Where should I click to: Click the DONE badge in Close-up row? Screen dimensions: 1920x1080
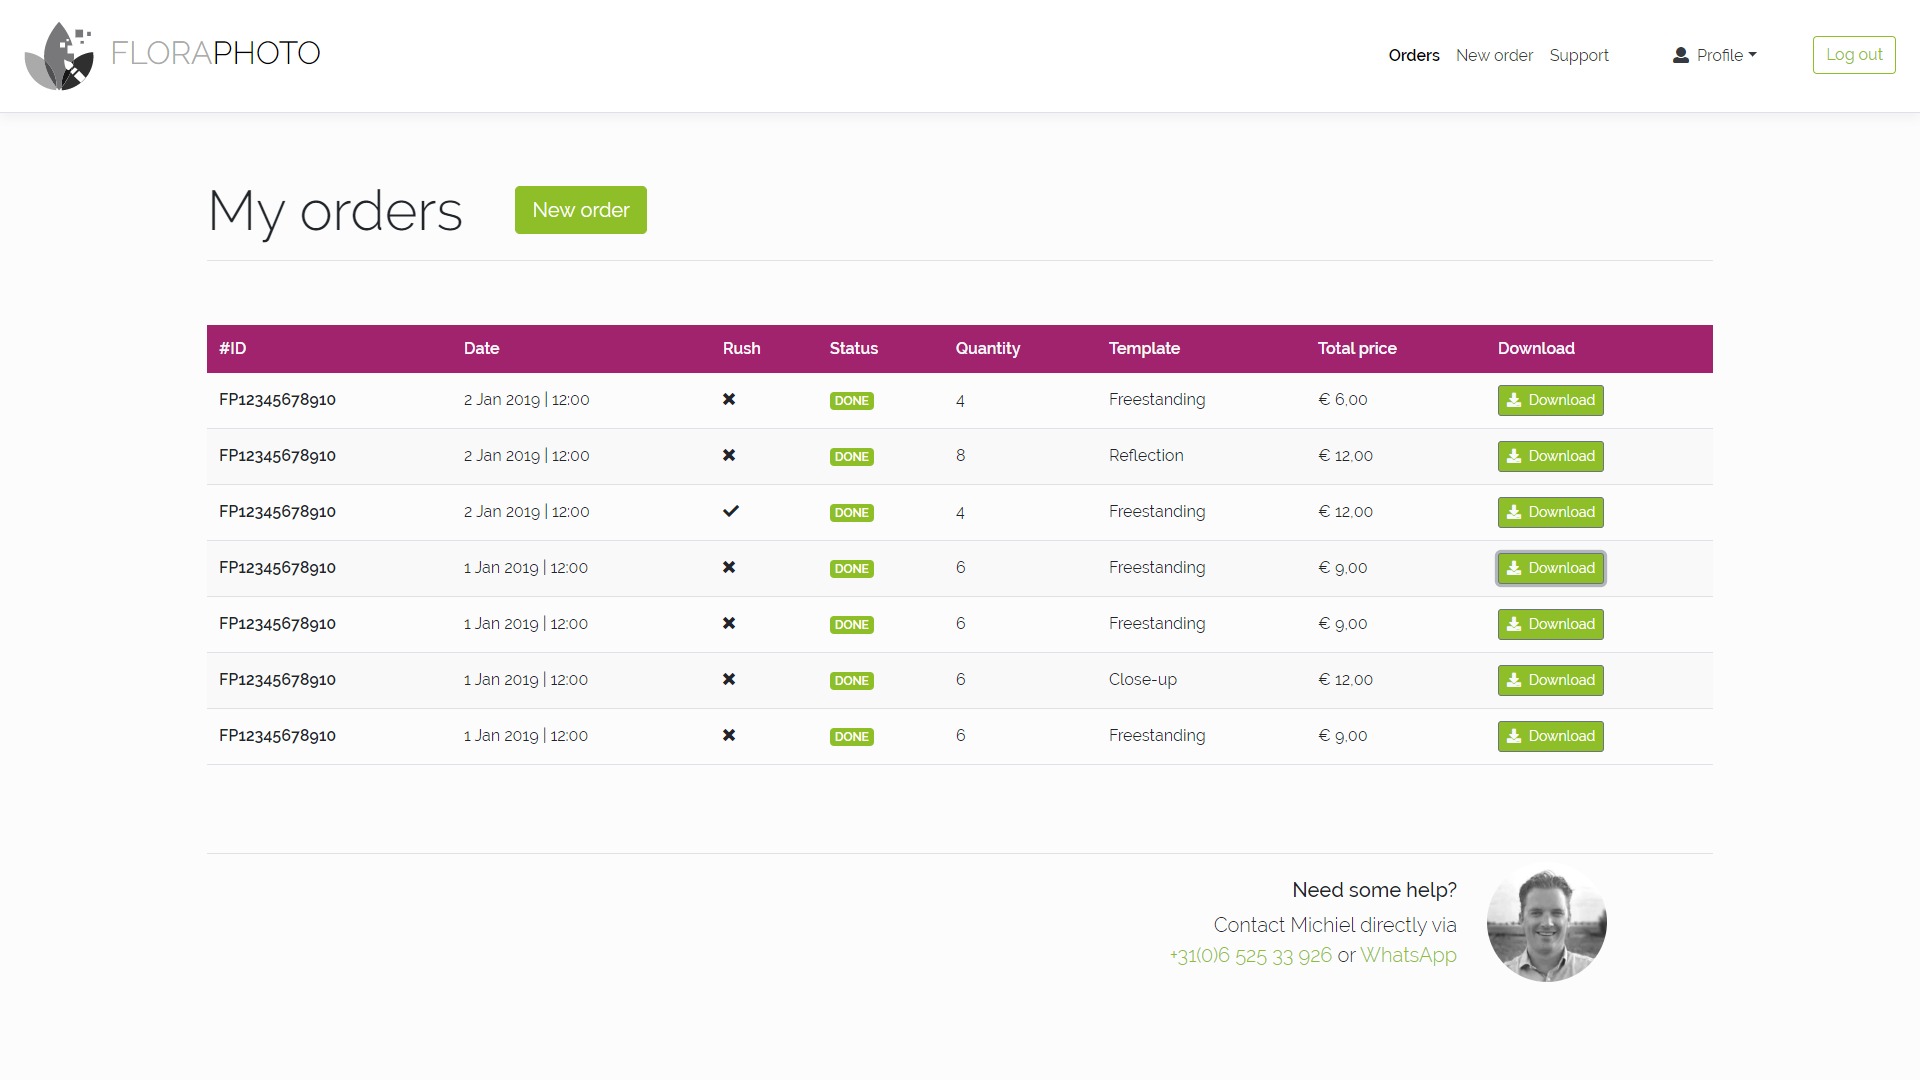coord(851,681)
